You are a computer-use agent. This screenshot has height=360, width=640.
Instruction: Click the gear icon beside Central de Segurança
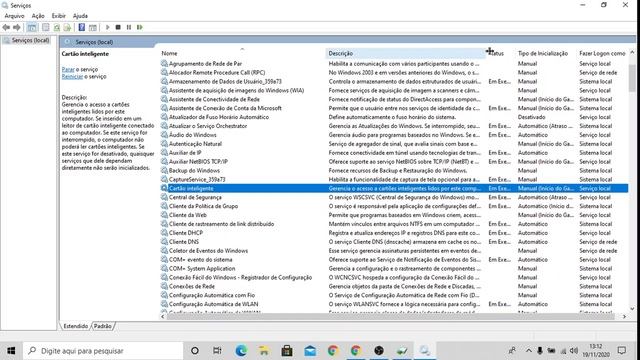(x=164, y=197)
